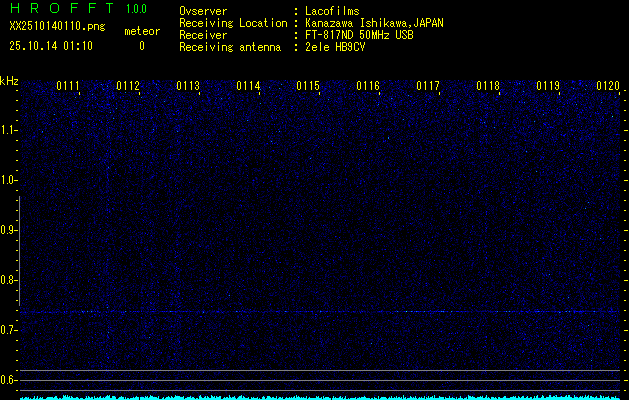Click the 0.7 frequency axis label
This screenshot has width=629, height=400.
(x=9, y=330)
